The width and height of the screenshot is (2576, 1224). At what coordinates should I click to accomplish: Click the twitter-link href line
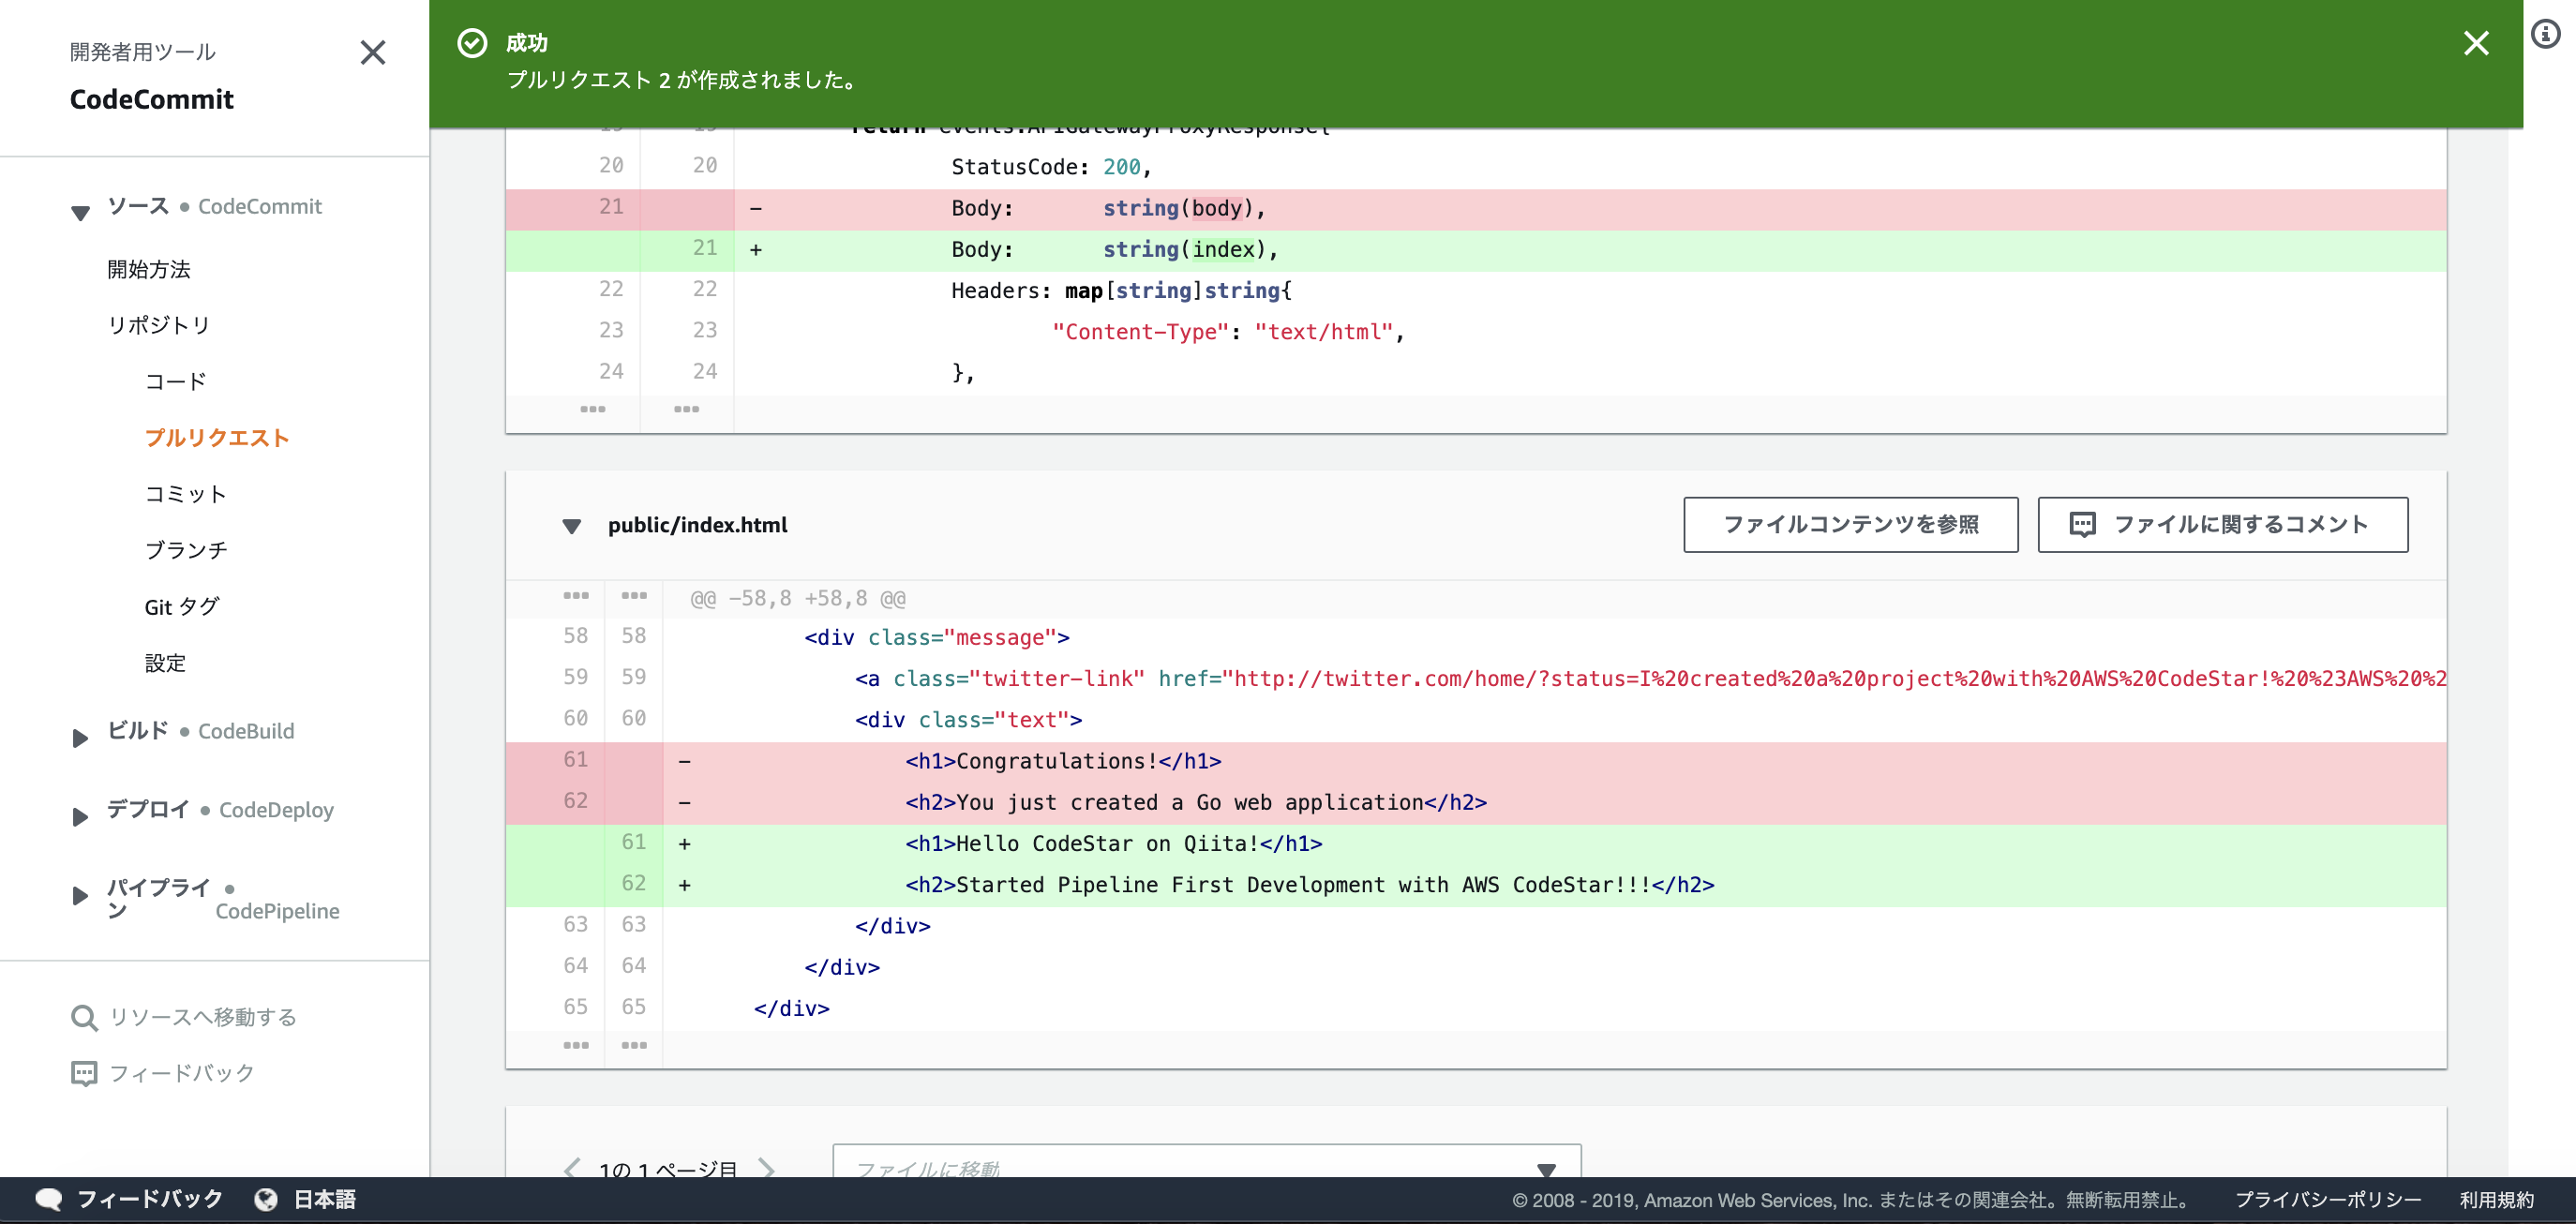tap(1476, 679)
